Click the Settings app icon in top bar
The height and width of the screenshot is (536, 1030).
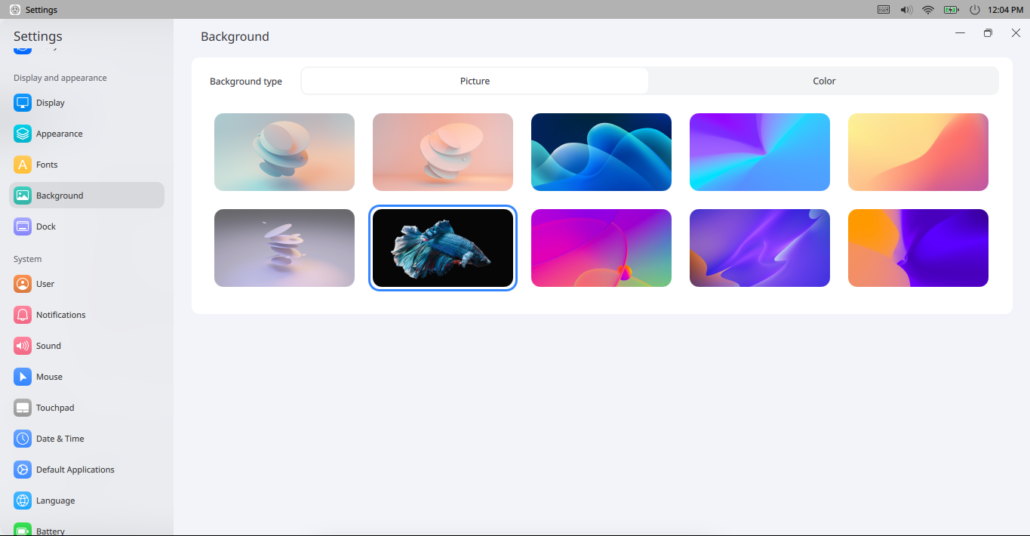point(14,9)
